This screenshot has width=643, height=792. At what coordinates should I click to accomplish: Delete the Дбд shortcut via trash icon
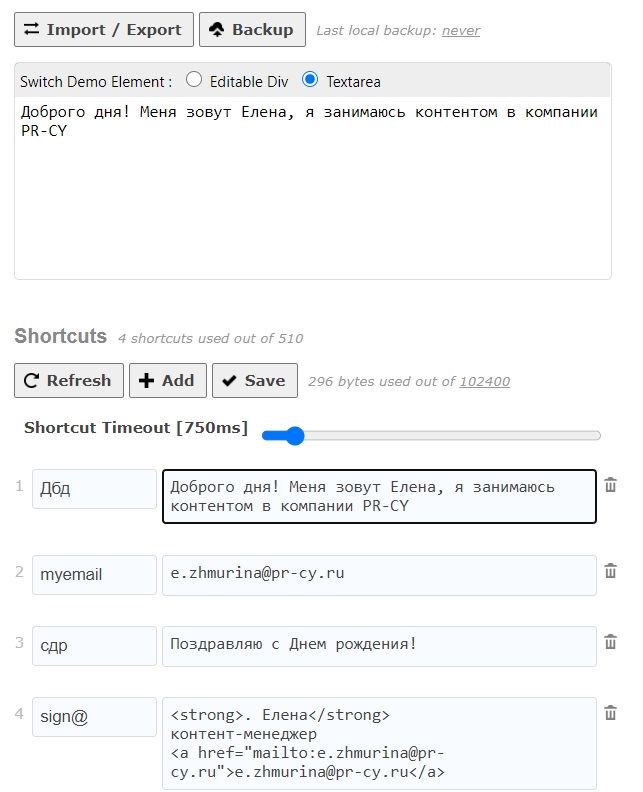(610, 485)
